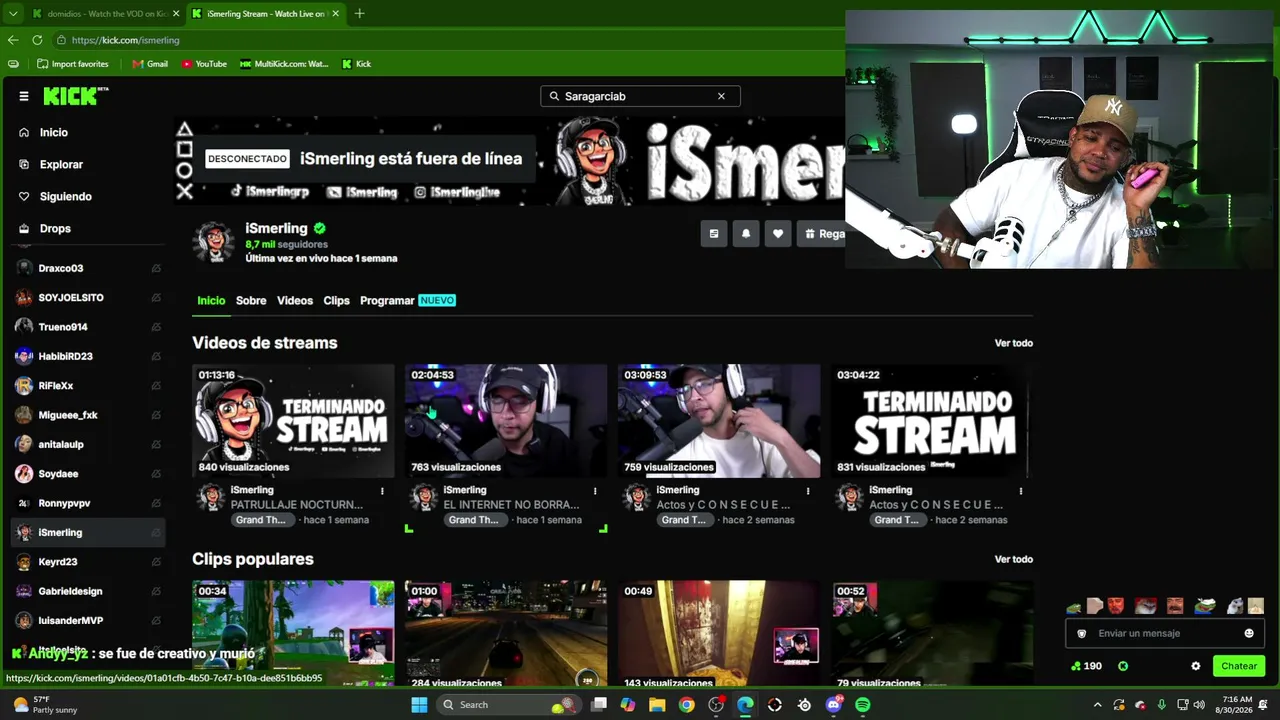1280x720 pixels.
Task: Open the EL INTERNET NO BORRA video thumbnail
Action: coord(506,421)
